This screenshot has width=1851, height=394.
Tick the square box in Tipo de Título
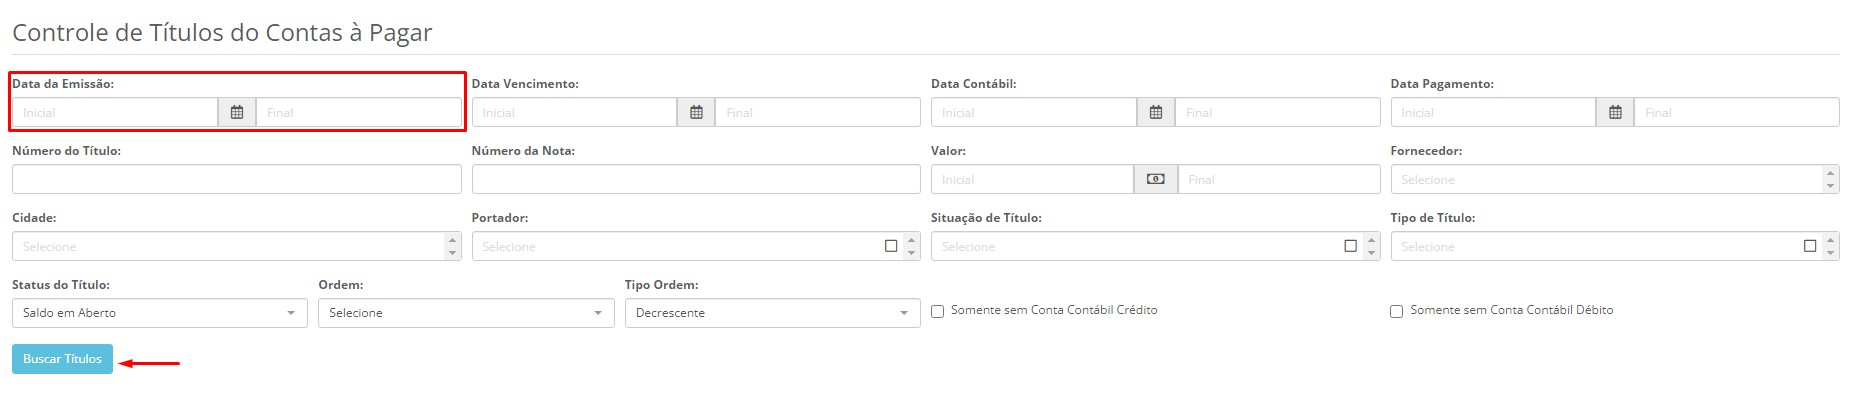click(1810, 246)
